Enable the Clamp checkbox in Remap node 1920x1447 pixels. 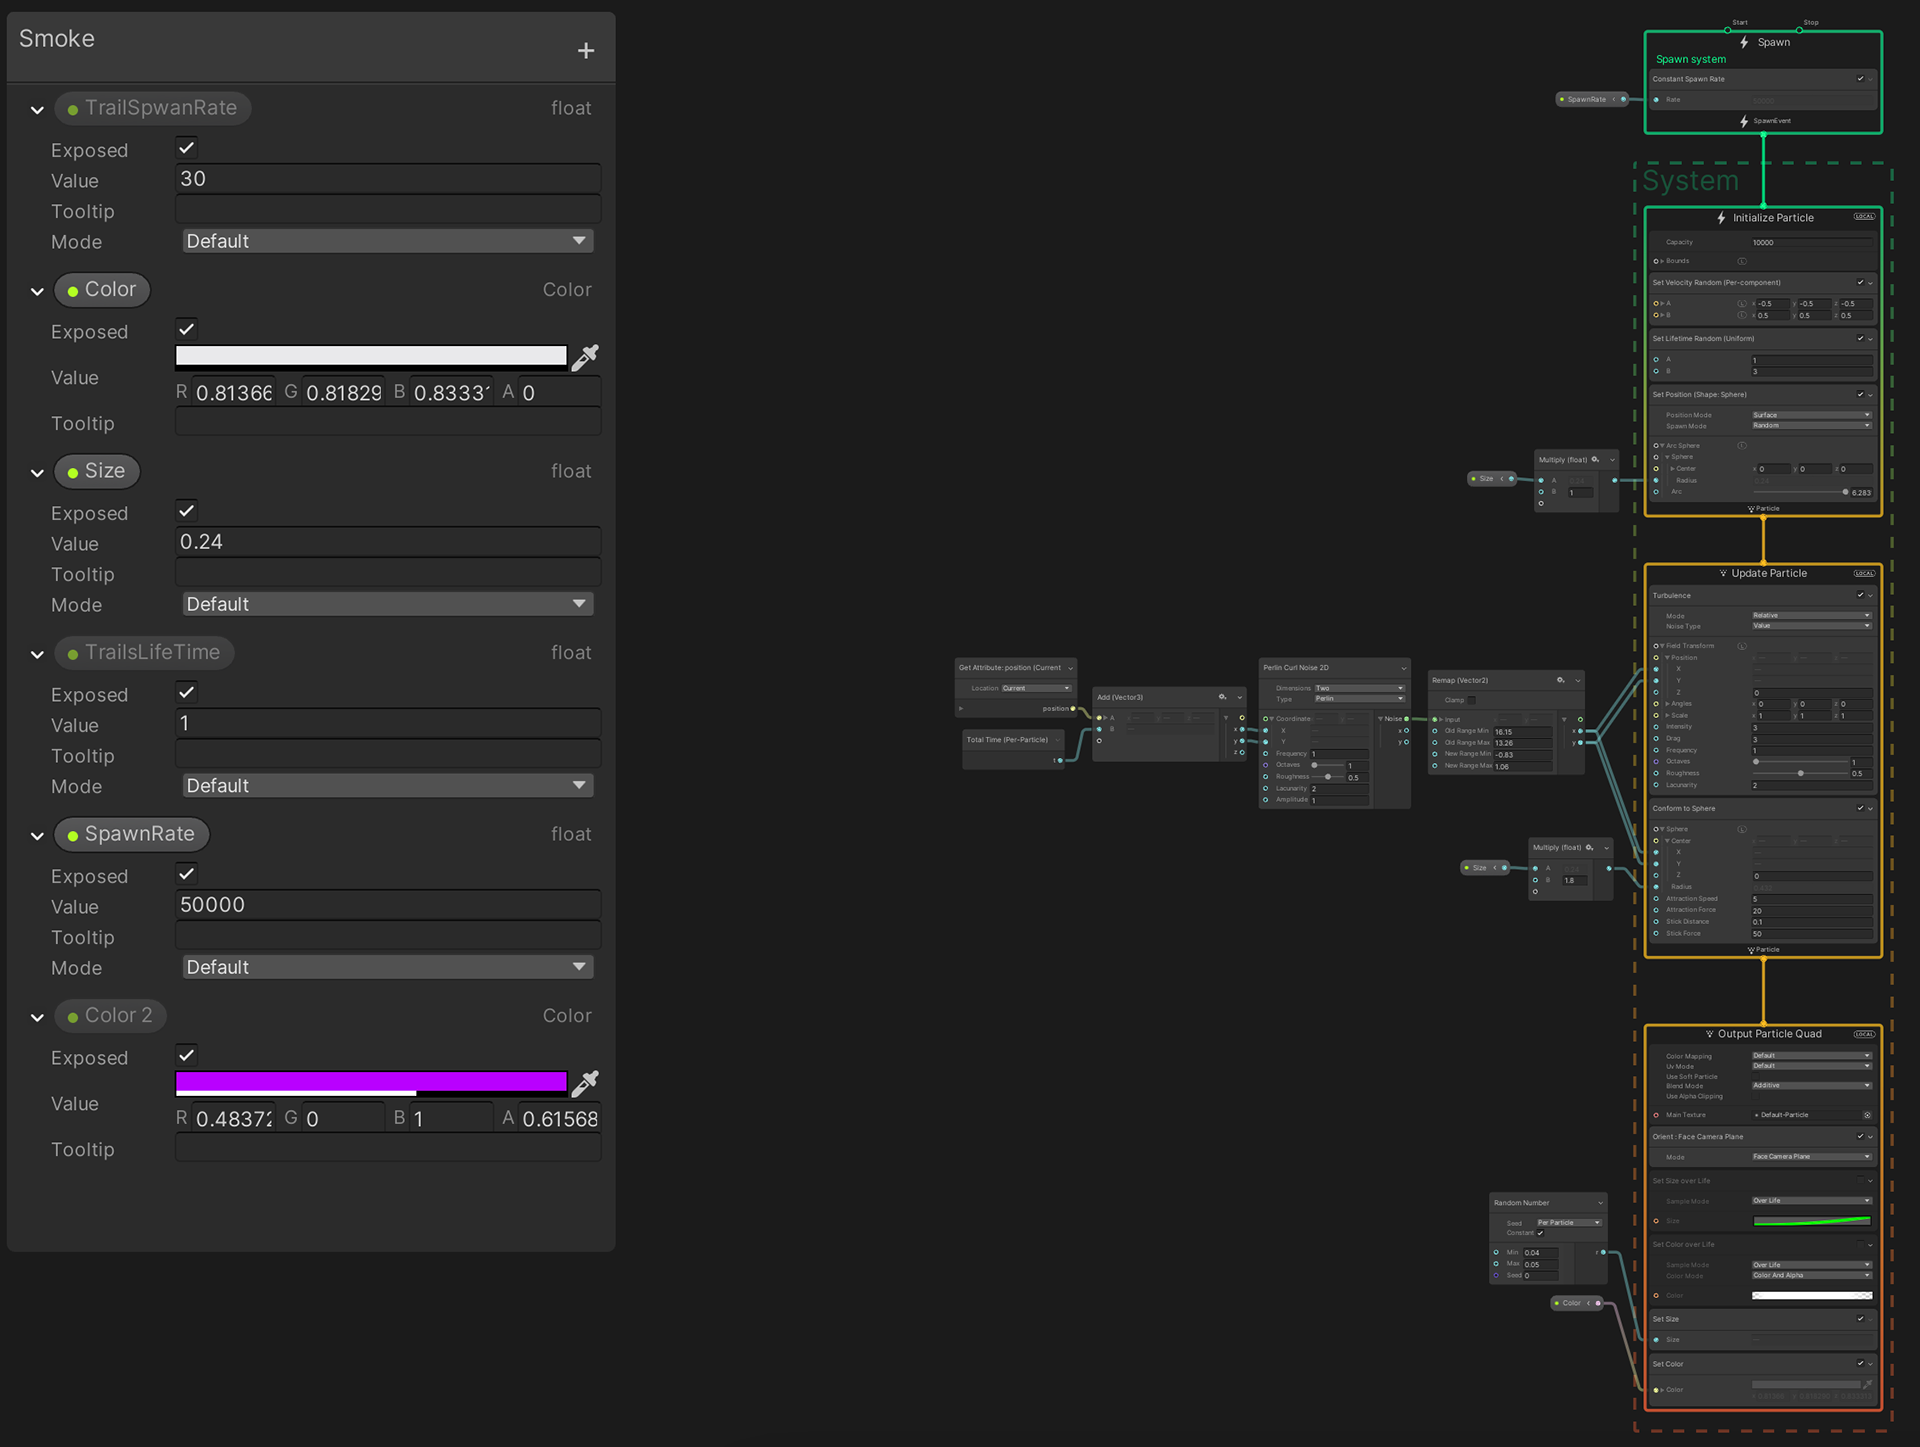[1471, 700]
